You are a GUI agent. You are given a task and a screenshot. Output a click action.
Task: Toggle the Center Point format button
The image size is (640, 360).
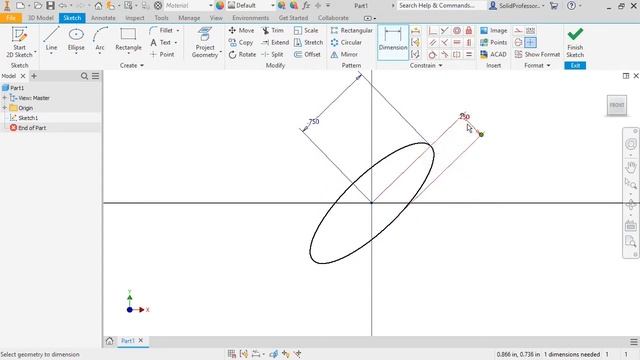point(530,42)
